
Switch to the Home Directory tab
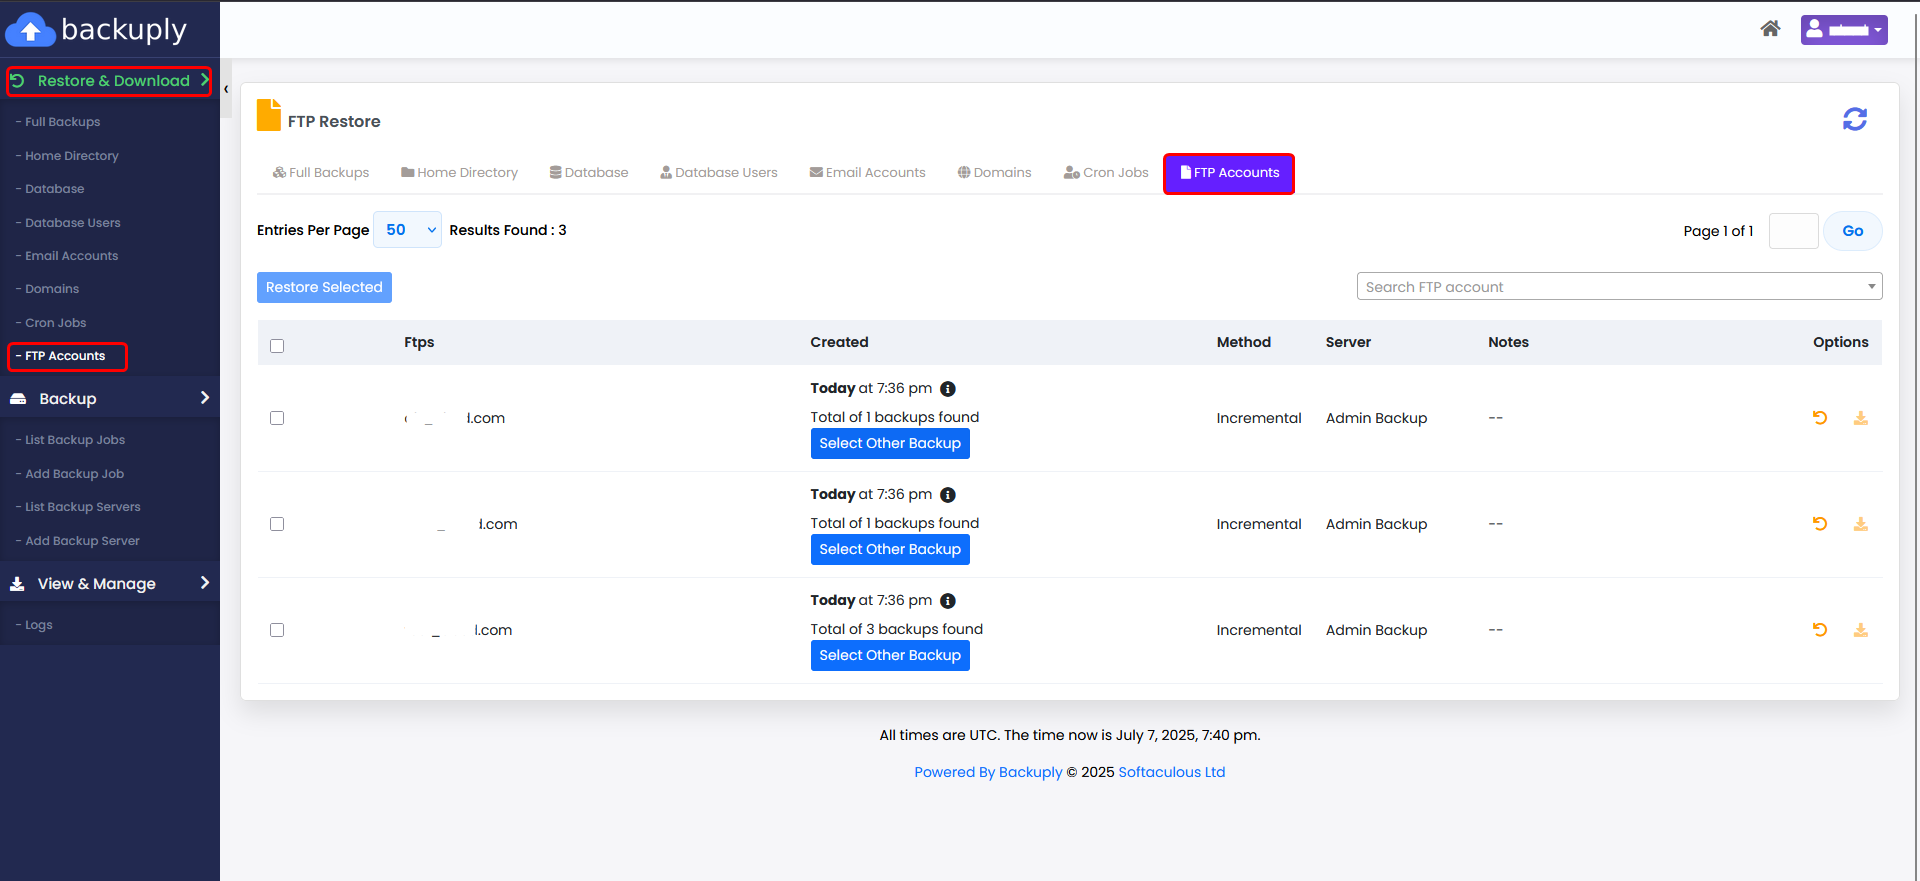[x=460, y=173]
